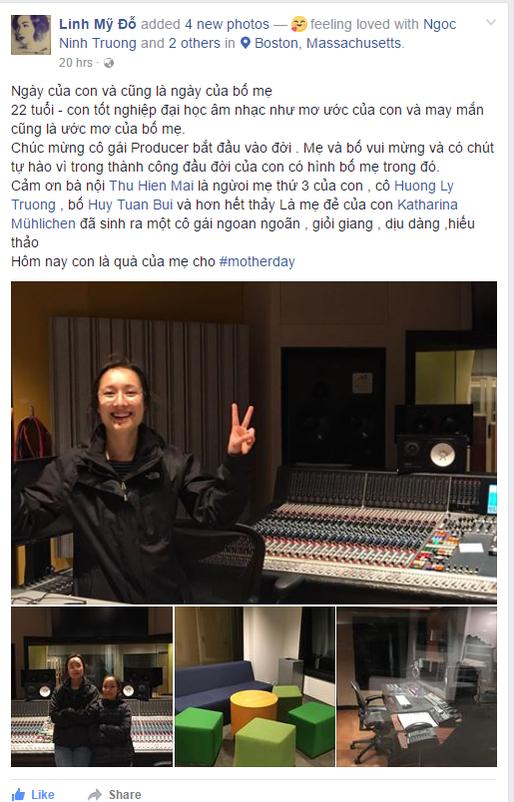Open Katharina Mühlichen tagged profile

(234, 214)
